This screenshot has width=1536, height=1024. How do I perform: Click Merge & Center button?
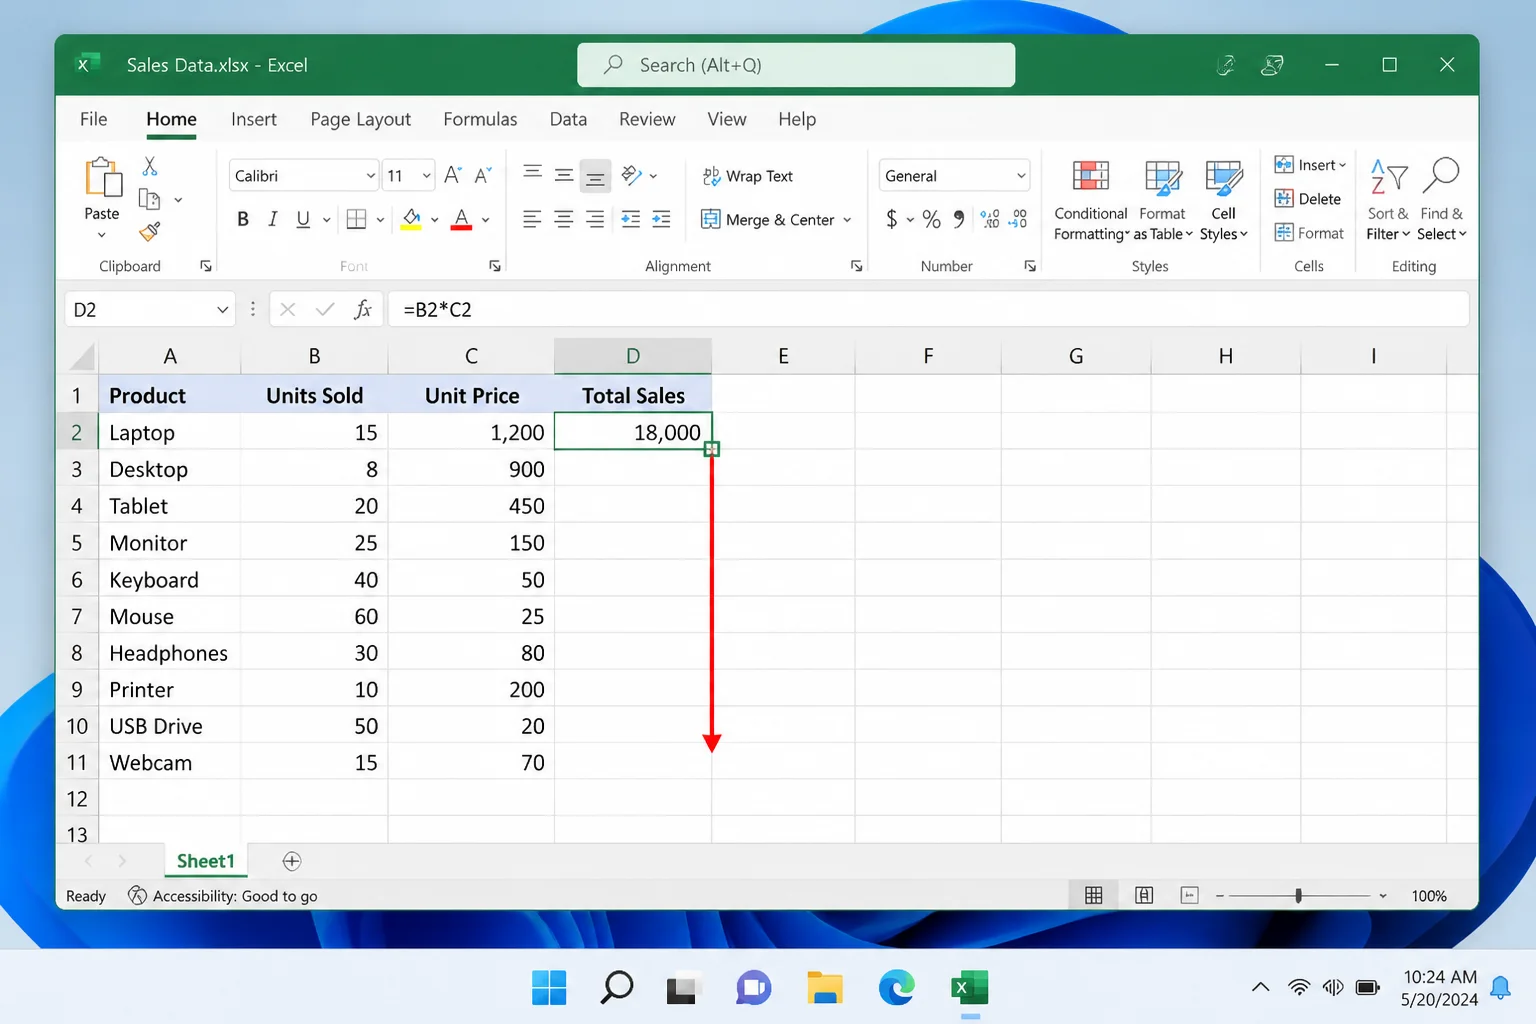tap(767, 220)
